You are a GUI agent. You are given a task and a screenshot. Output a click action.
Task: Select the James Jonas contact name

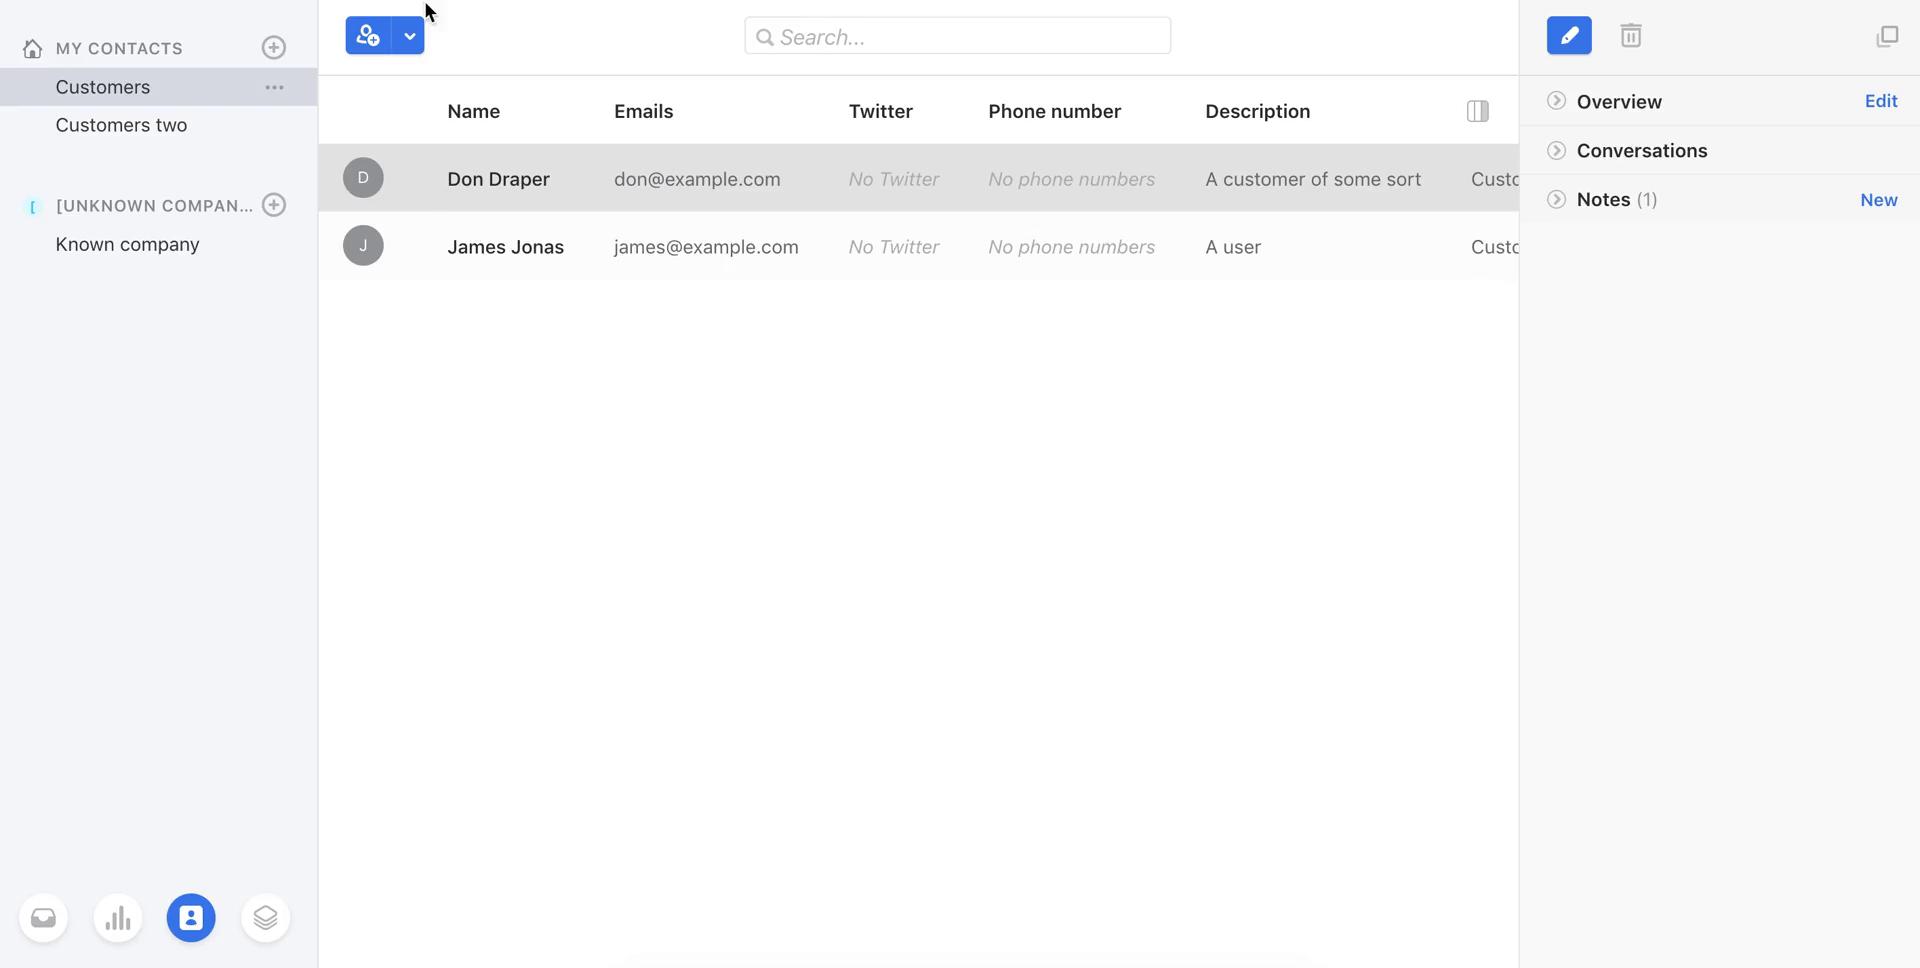(x=505, y=247)
